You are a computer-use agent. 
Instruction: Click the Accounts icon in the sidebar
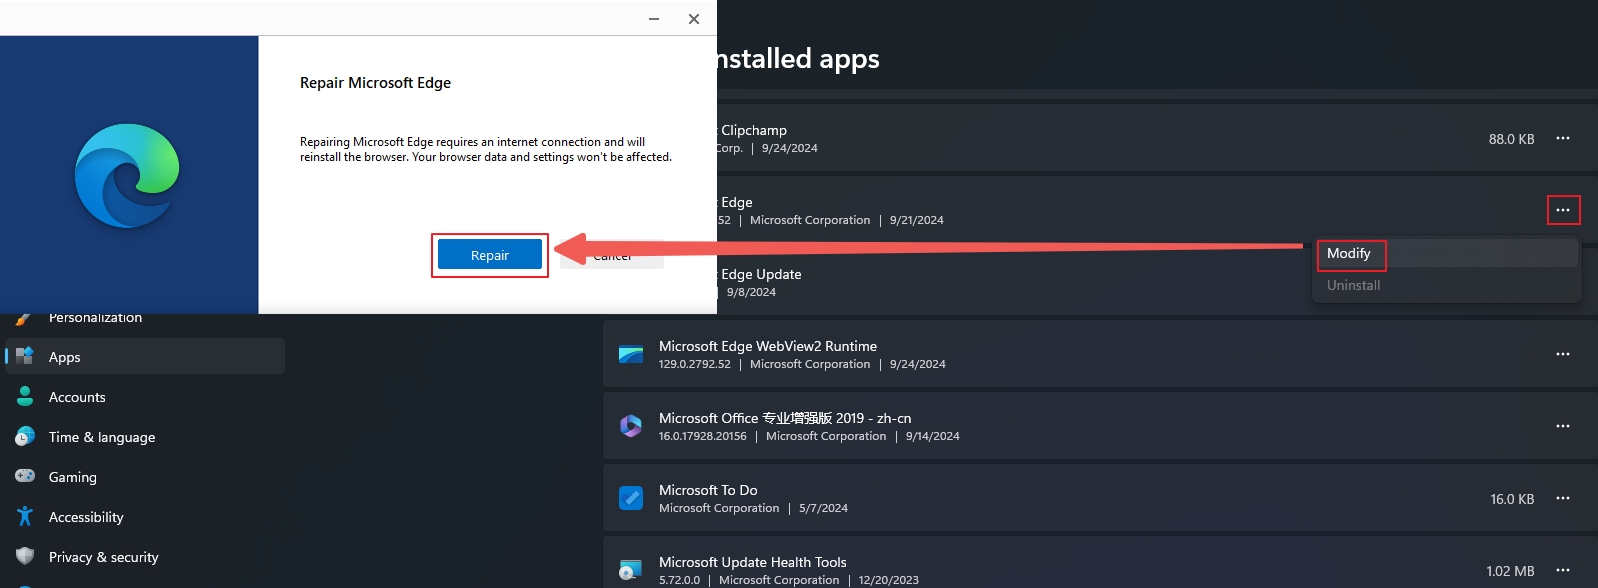[x=25, y=397]
